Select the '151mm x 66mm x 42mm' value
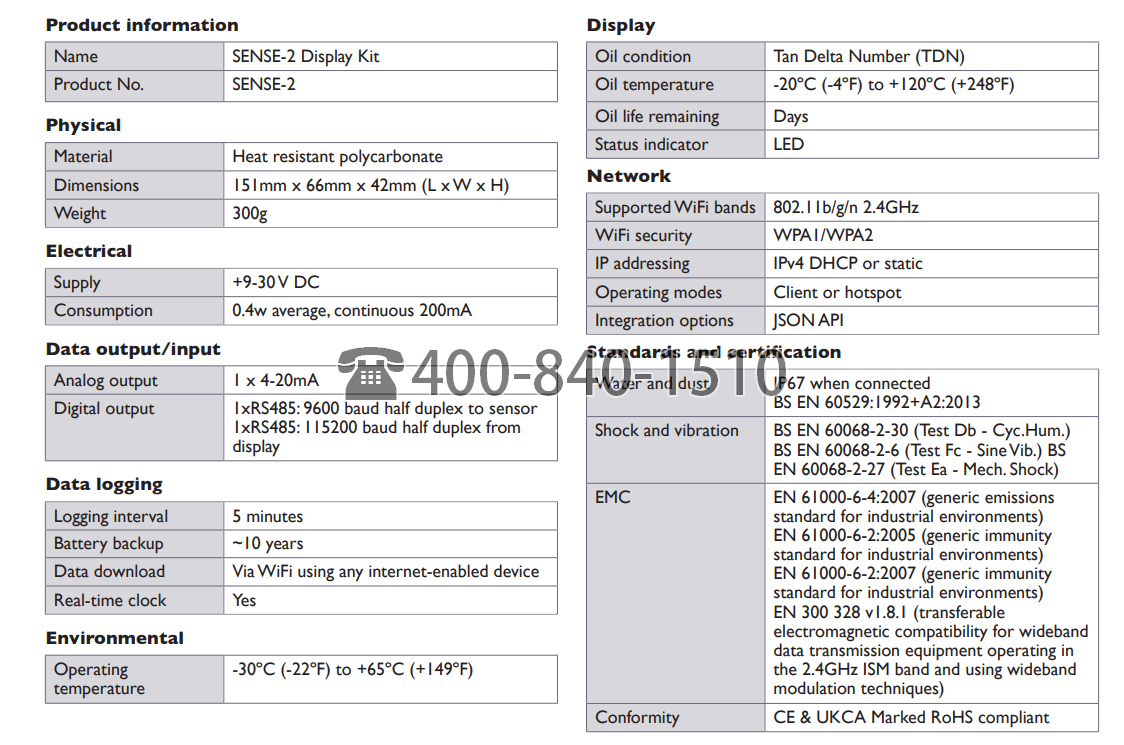 (371, 185)
